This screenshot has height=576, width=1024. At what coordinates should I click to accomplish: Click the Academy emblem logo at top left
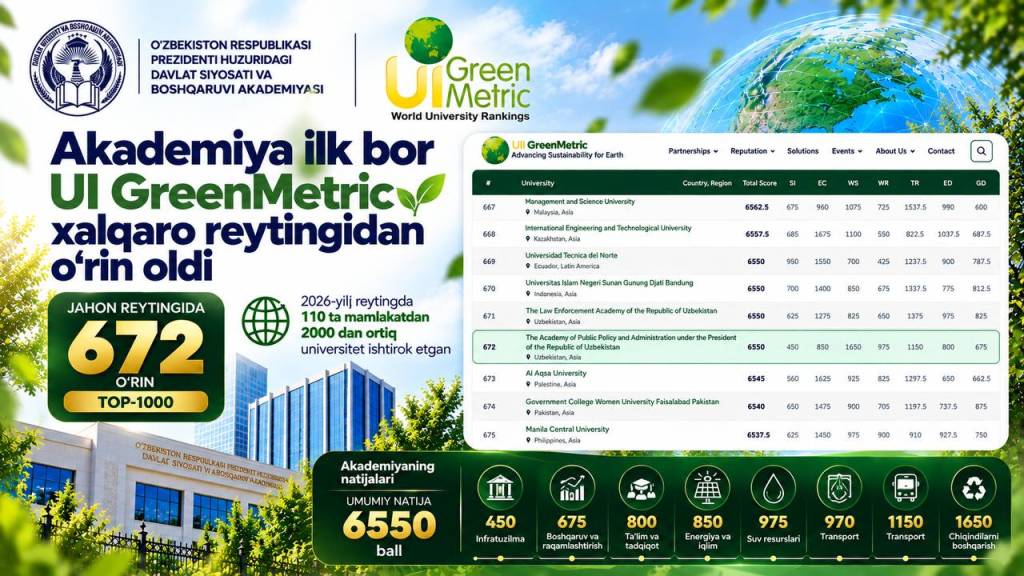coord(78,67)
